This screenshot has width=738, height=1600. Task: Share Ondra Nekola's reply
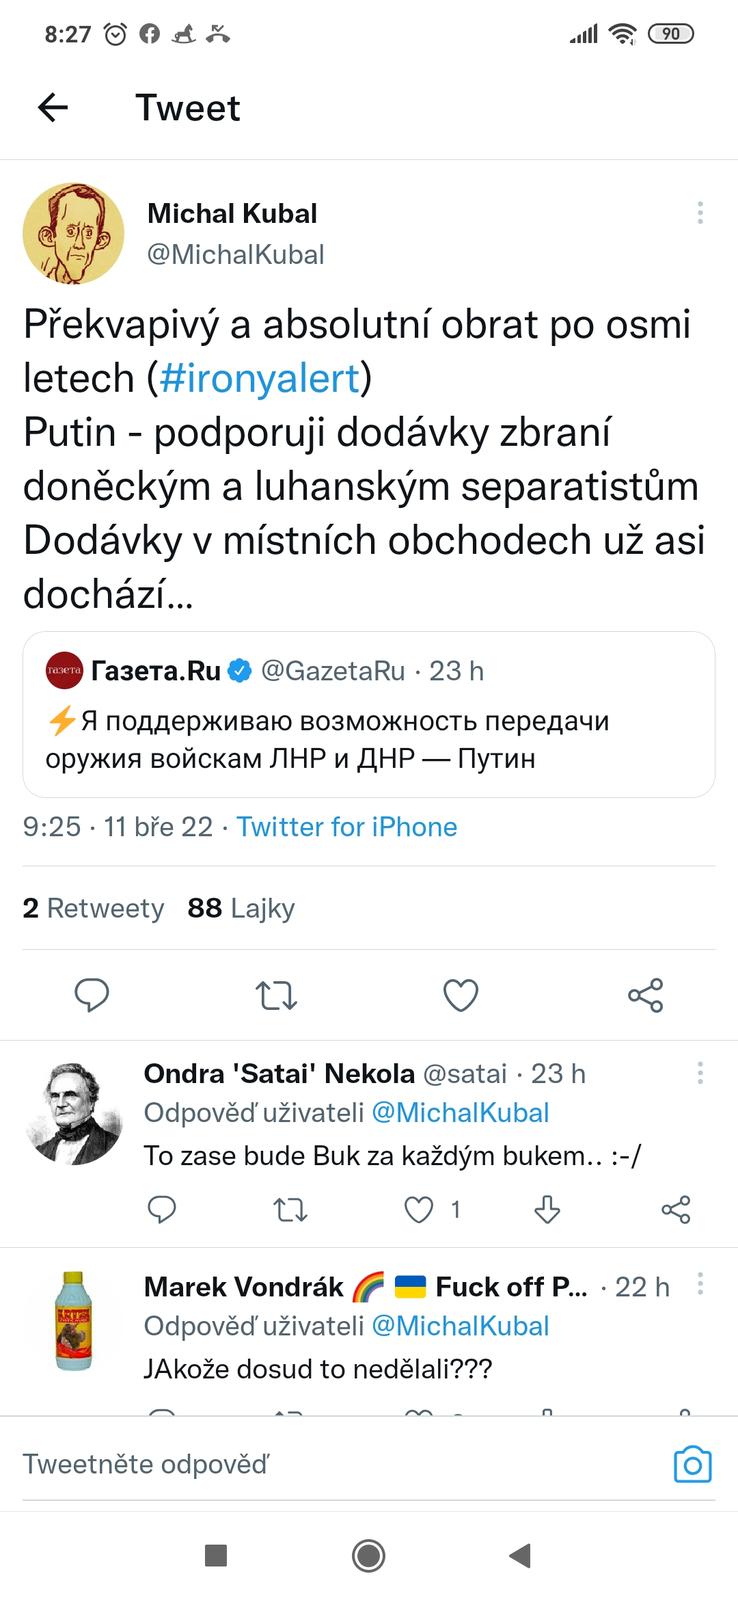tap(676, 1210)
